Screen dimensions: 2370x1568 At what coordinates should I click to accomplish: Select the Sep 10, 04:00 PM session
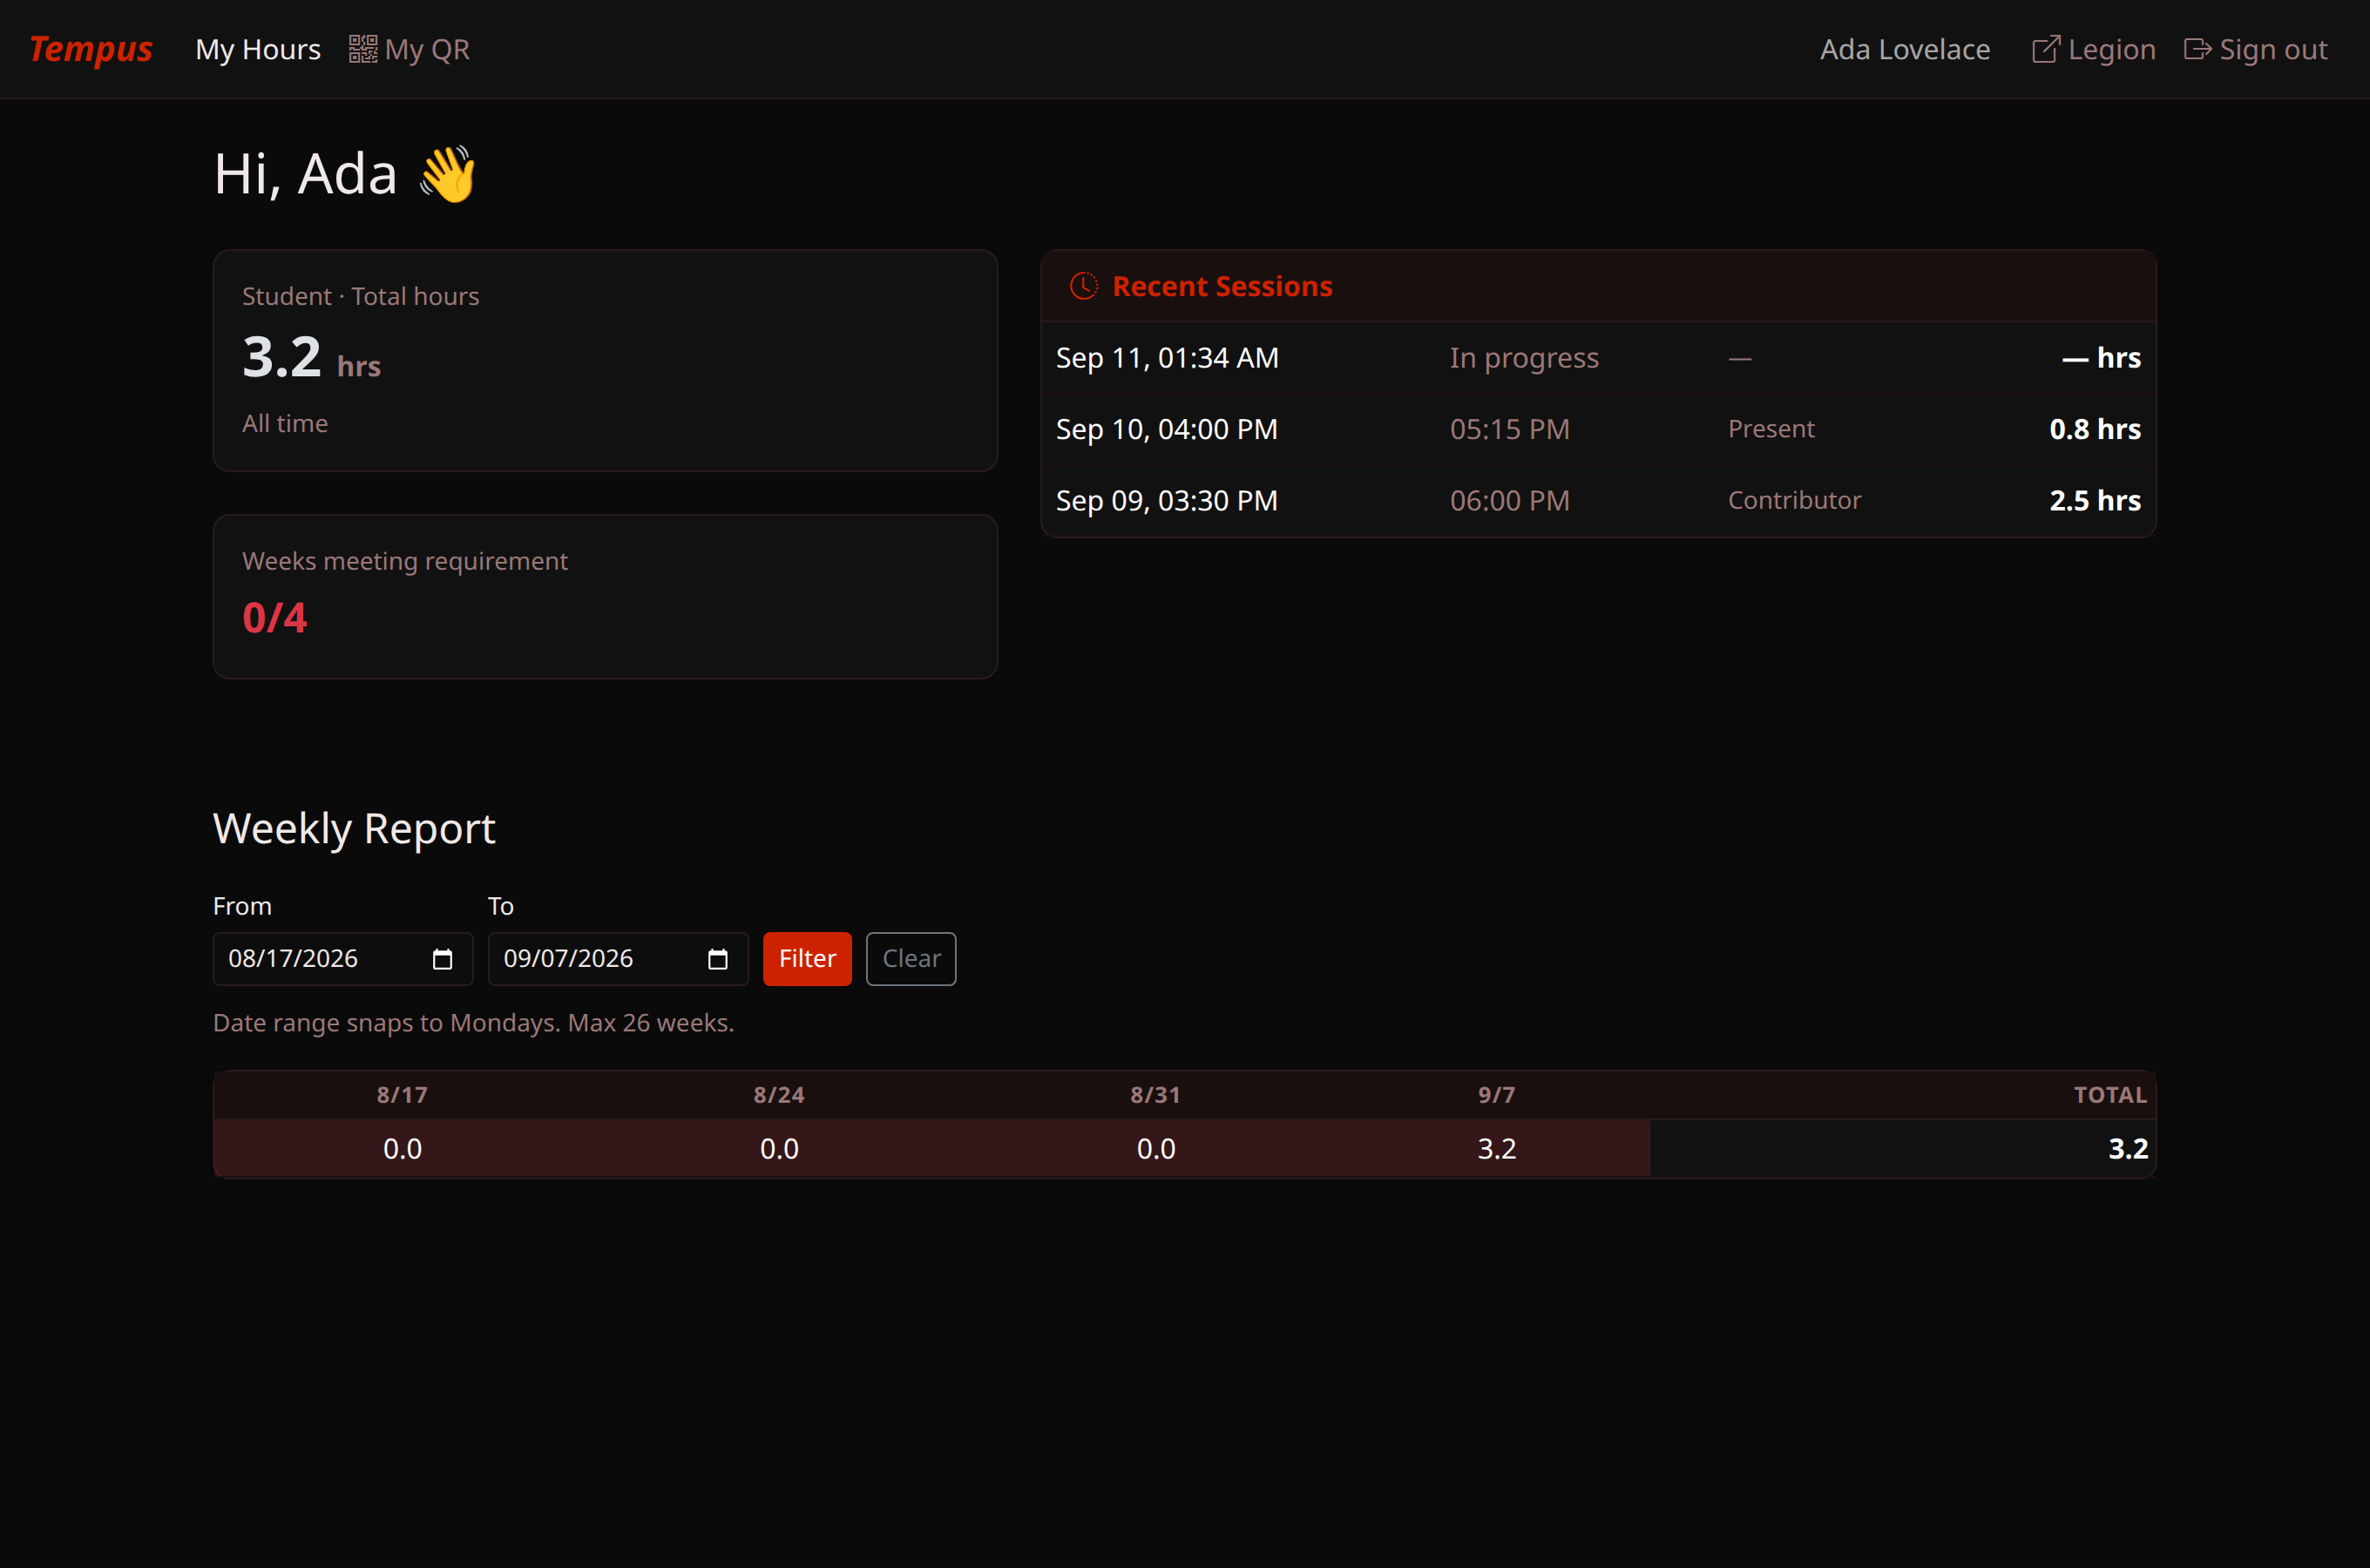click(1598, 429)
